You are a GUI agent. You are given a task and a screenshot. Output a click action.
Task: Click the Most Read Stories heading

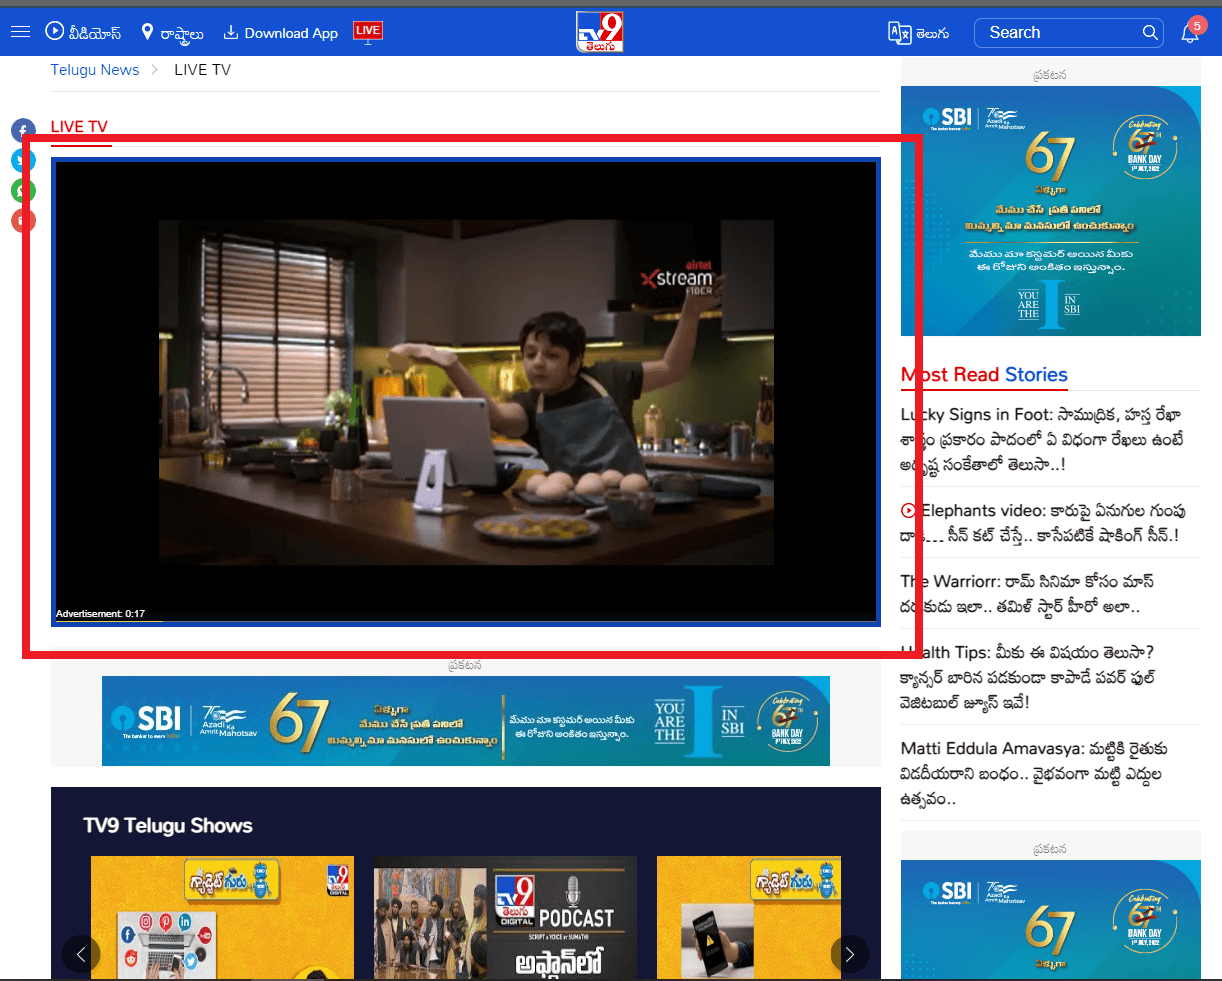pyautogui.click(x=984, y=375)
